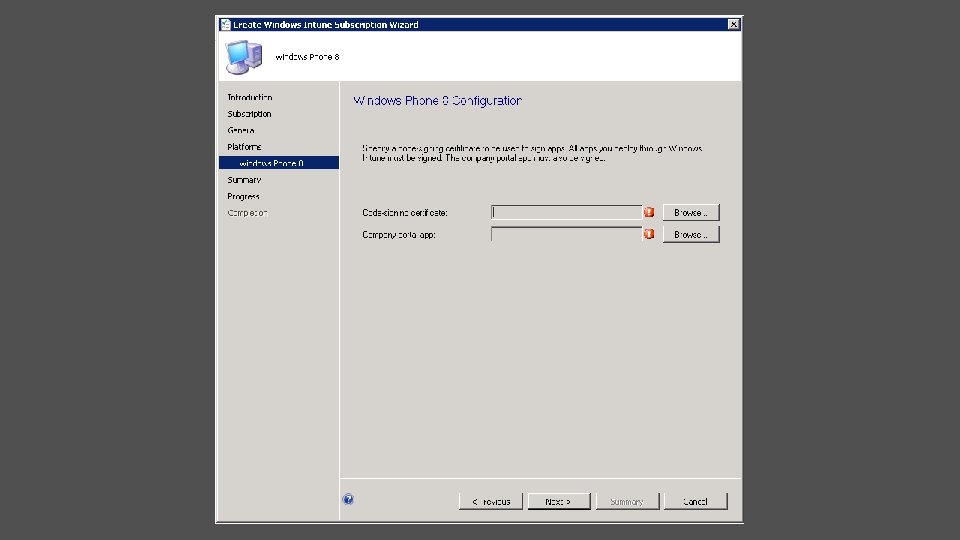Focus the Code-signing certificate field
Screen dimensions: 960x540
(x=566, y=212)
